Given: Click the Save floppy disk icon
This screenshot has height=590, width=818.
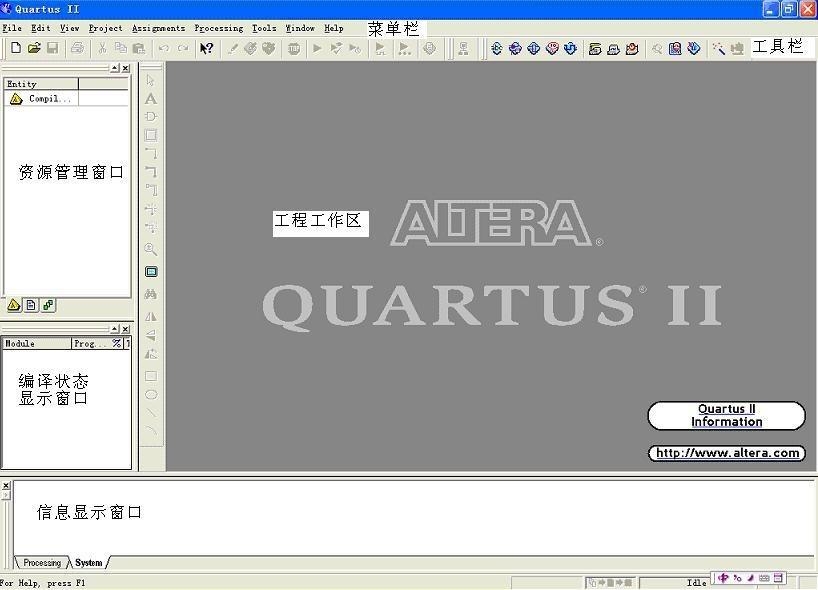Looking at the screenshot, I should [52, 48].
